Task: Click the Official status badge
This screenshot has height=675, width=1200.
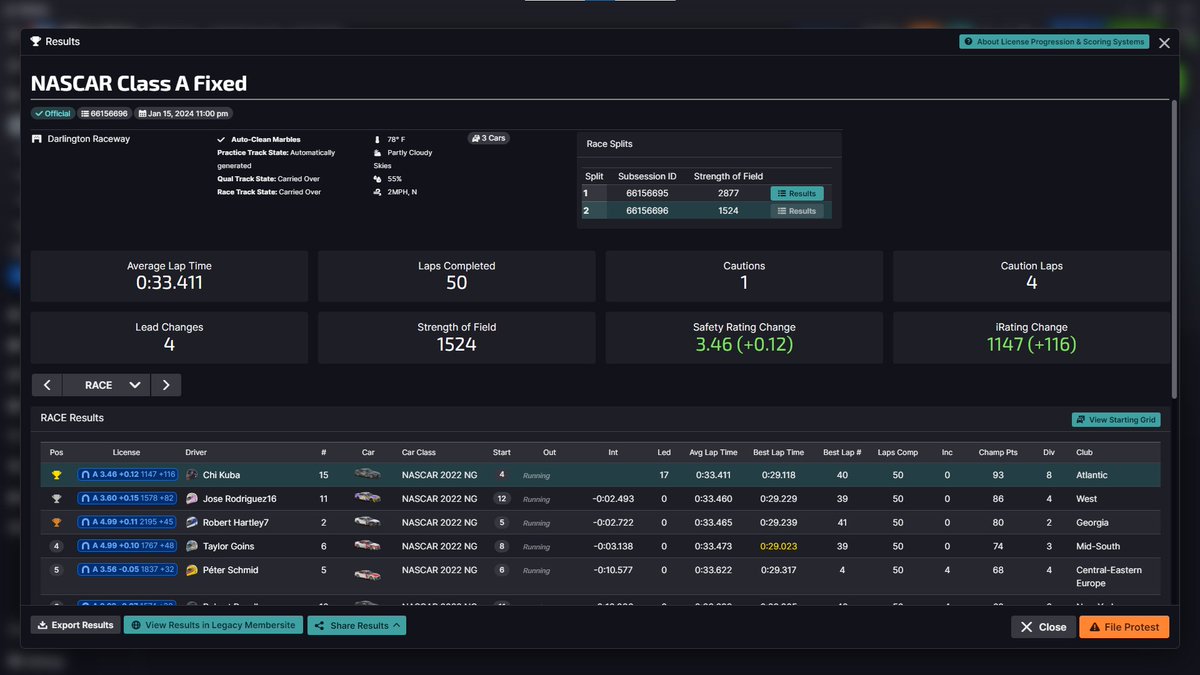Action: click(x=53, y=114)
